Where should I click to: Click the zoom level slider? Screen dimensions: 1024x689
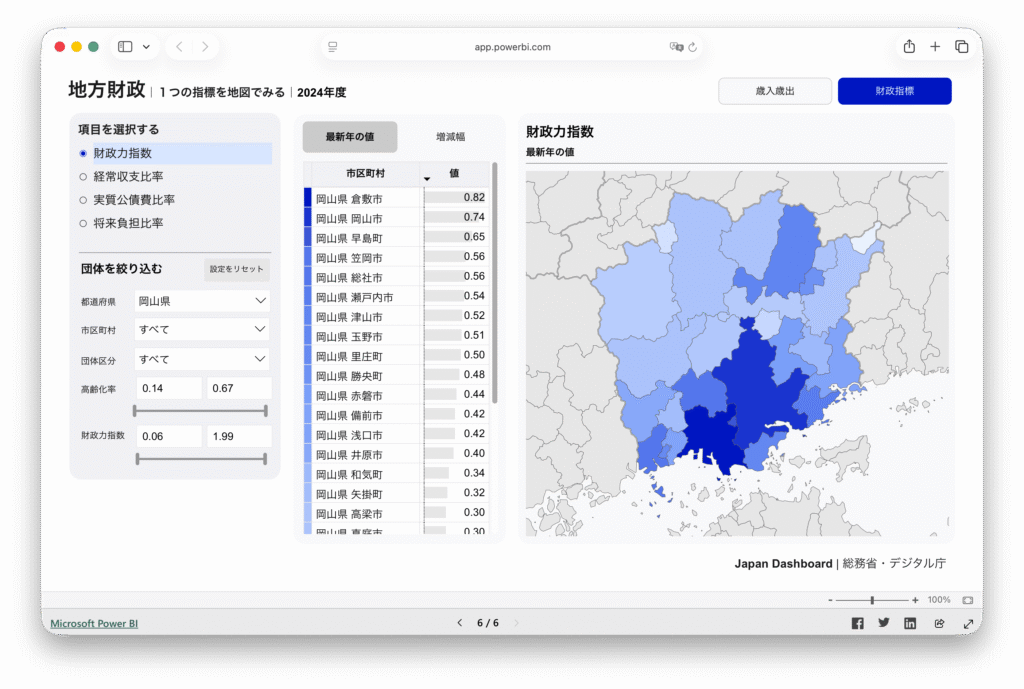click(872, 600)
